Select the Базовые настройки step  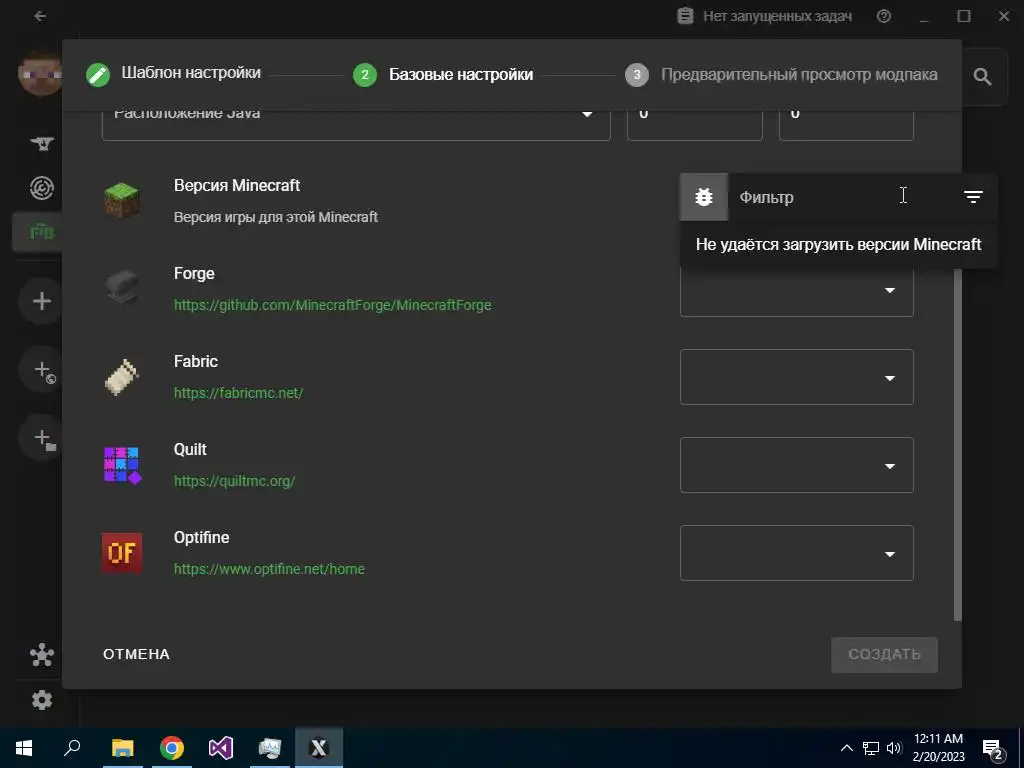(443, 74)
